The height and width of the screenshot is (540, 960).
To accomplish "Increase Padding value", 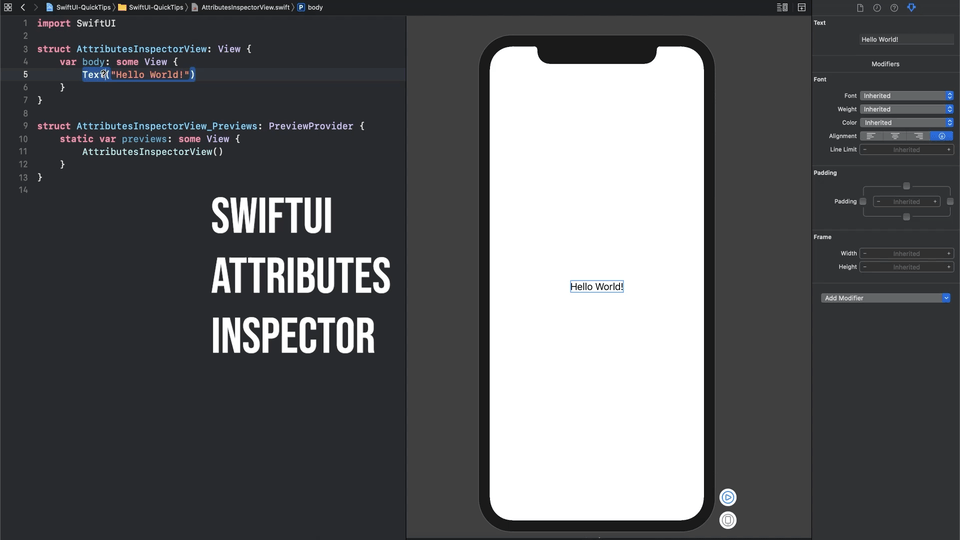I will click(x=935, y=201).
